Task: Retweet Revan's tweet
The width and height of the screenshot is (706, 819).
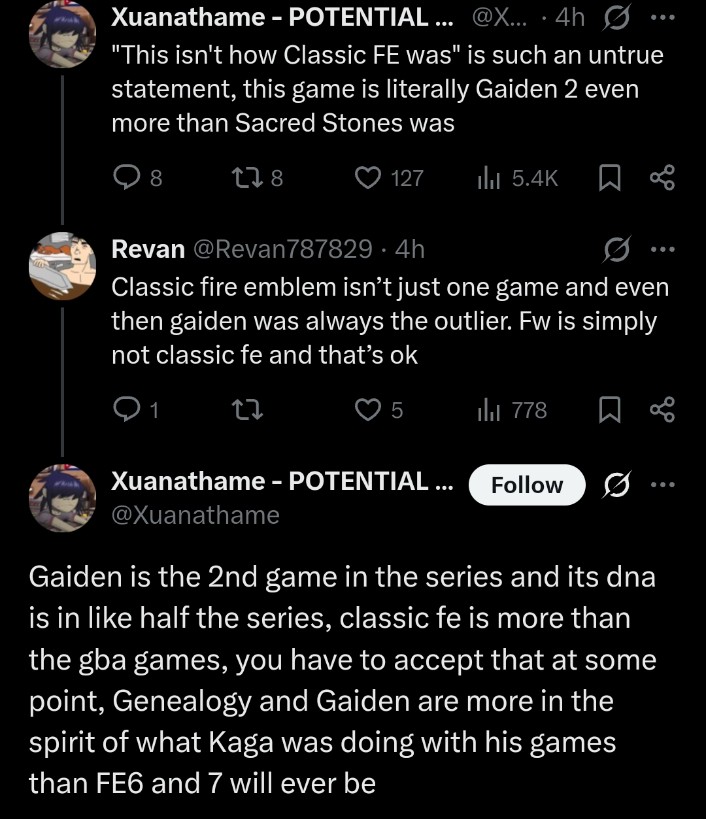Action: pos(248,410)
